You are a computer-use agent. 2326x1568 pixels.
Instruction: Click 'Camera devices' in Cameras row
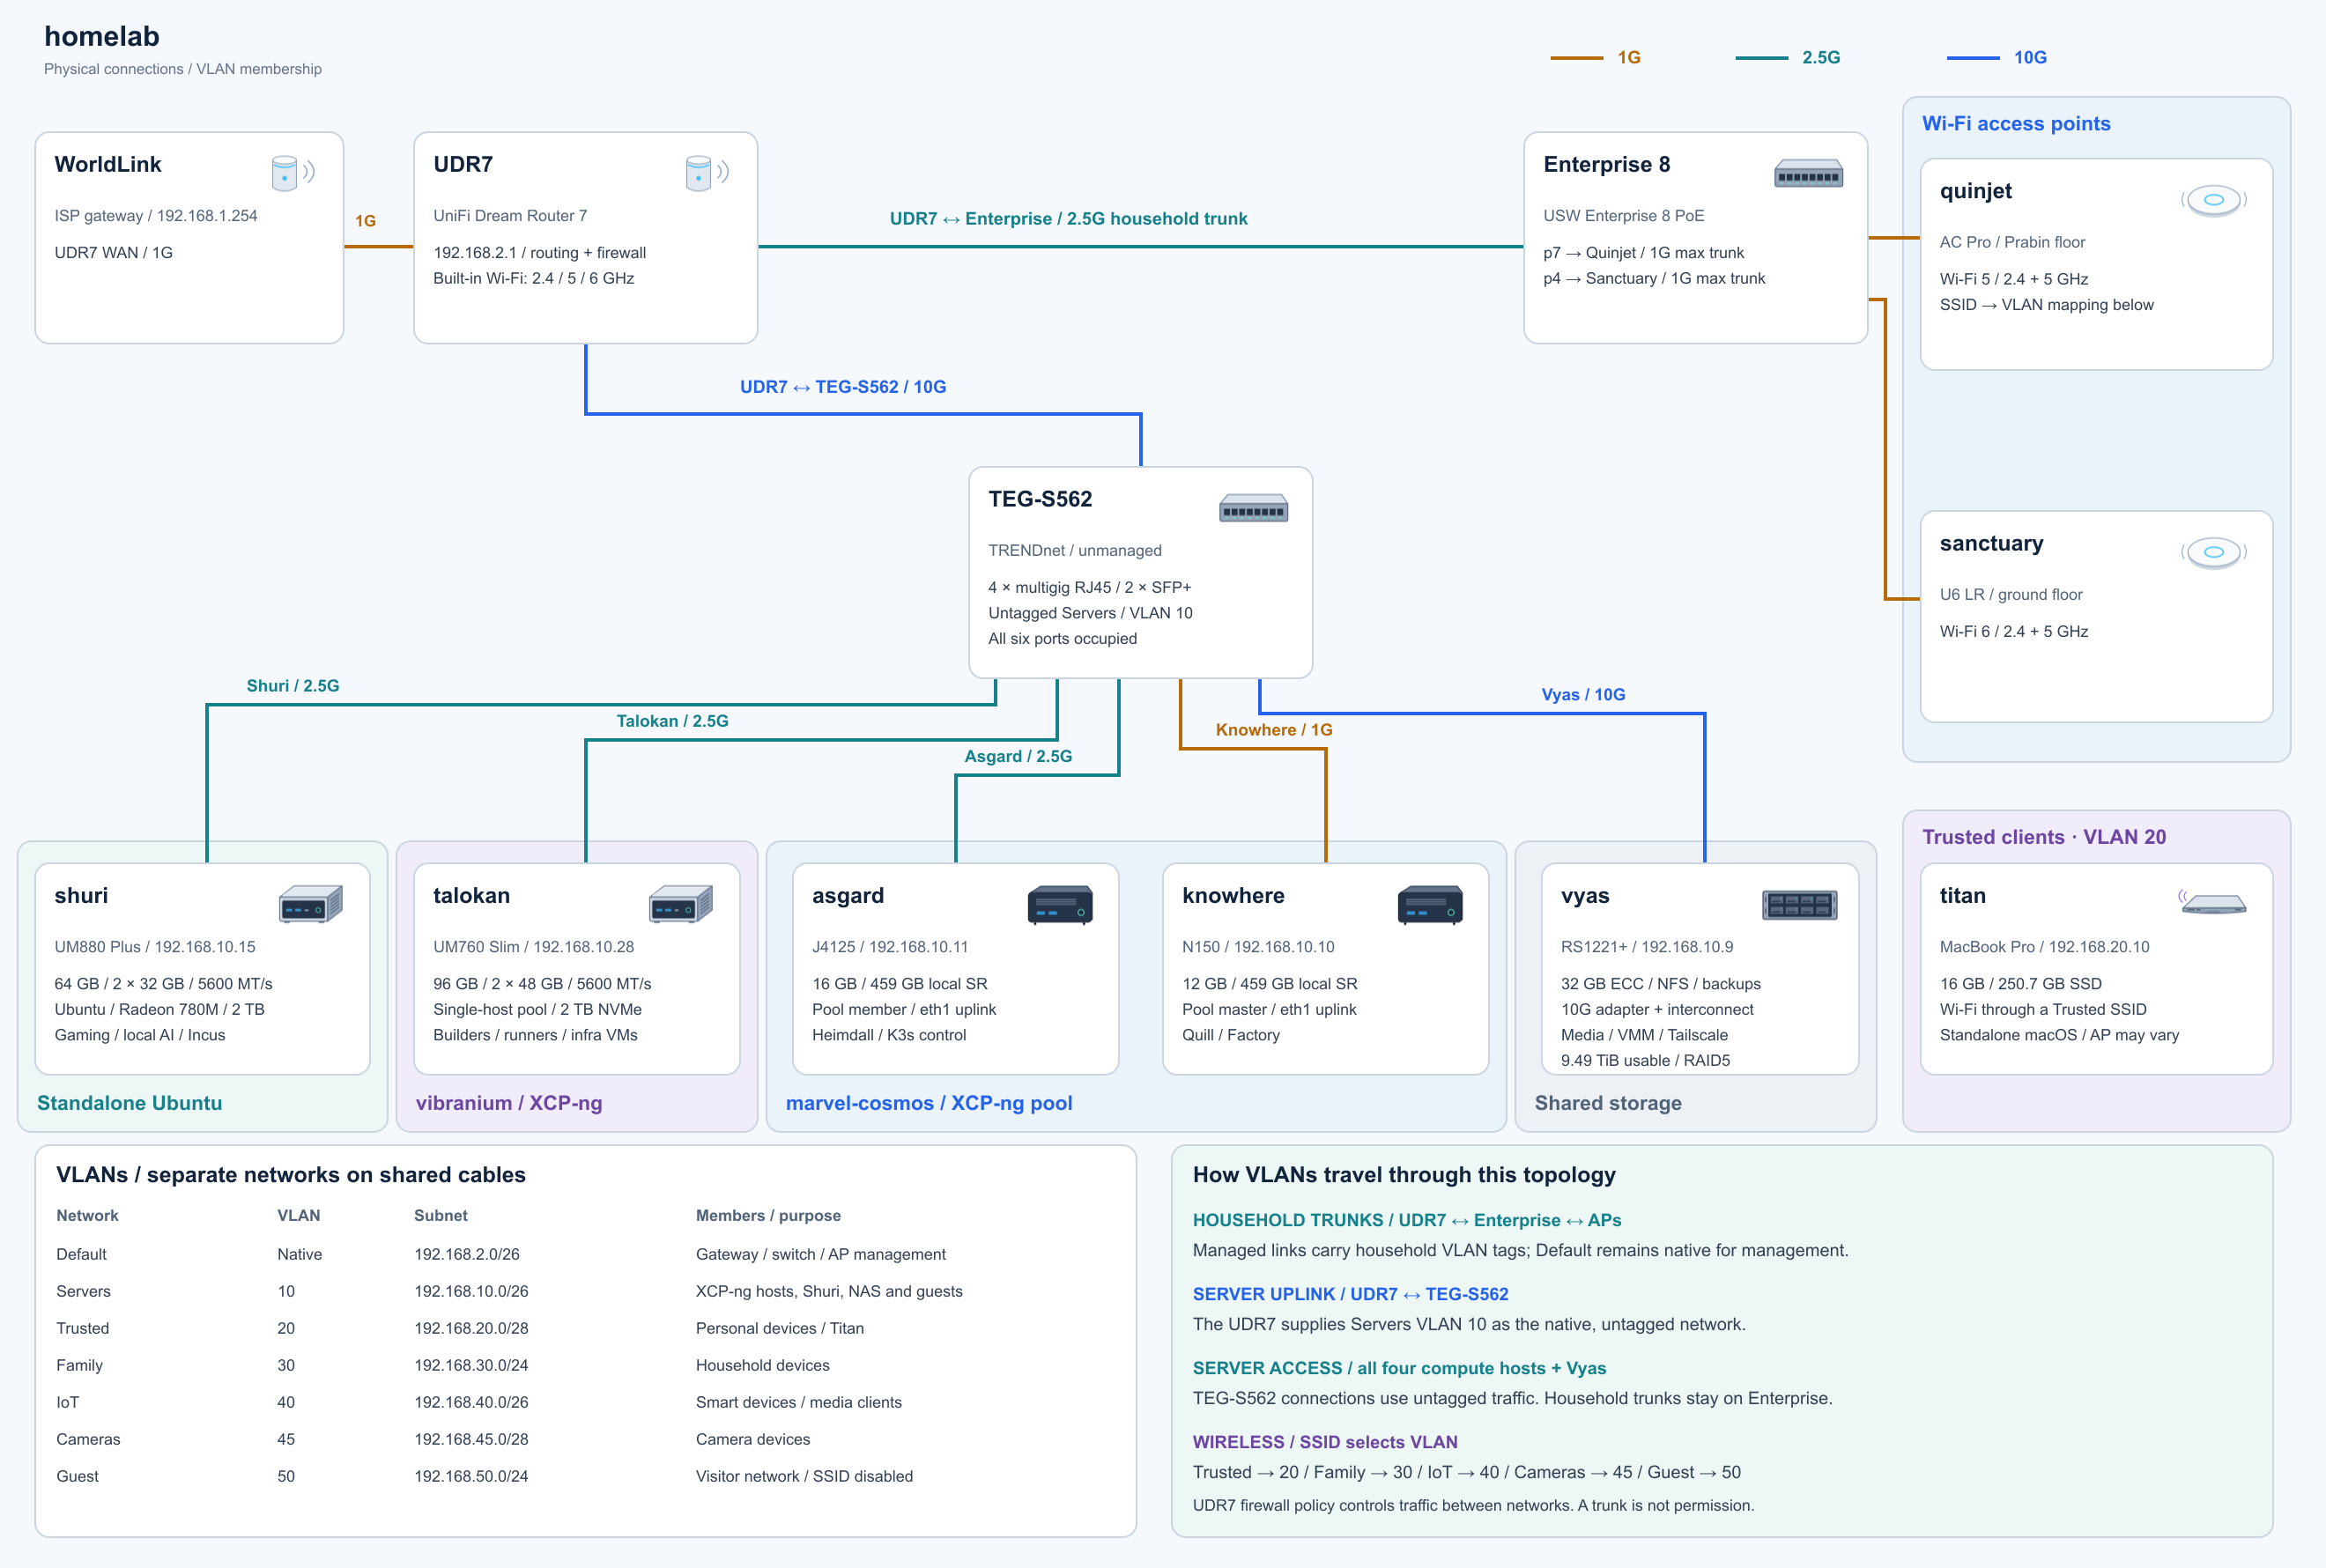pos(753,1439)
